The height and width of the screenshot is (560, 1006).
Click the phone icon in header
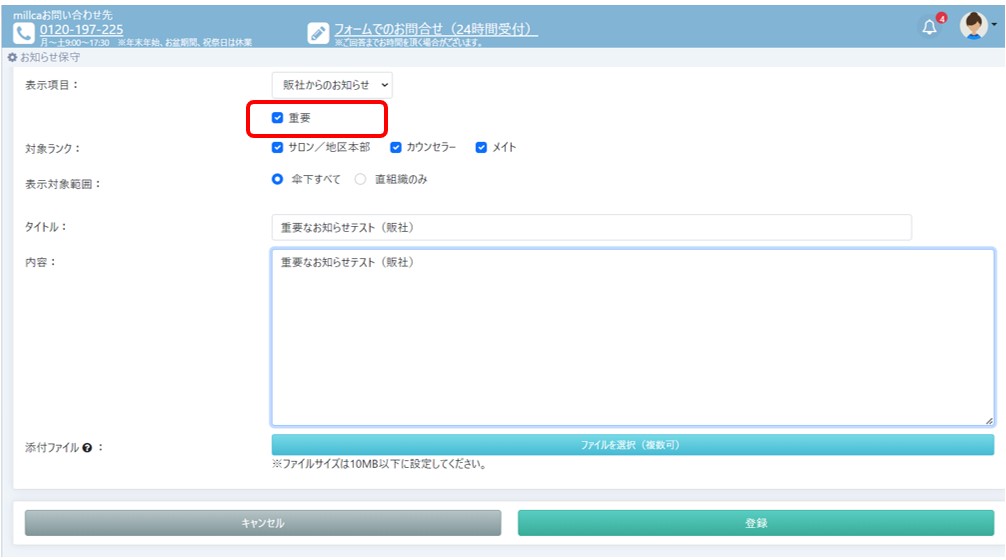coord(23,33)
